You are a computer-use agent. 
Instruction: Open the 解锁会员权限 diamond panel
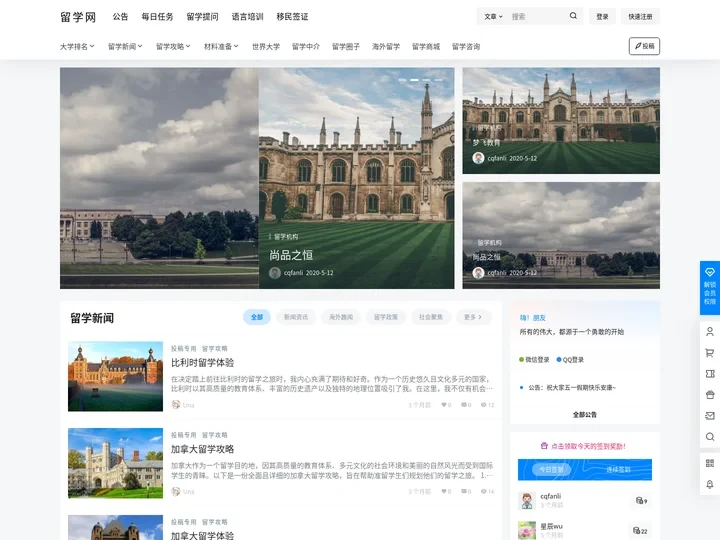709,288
